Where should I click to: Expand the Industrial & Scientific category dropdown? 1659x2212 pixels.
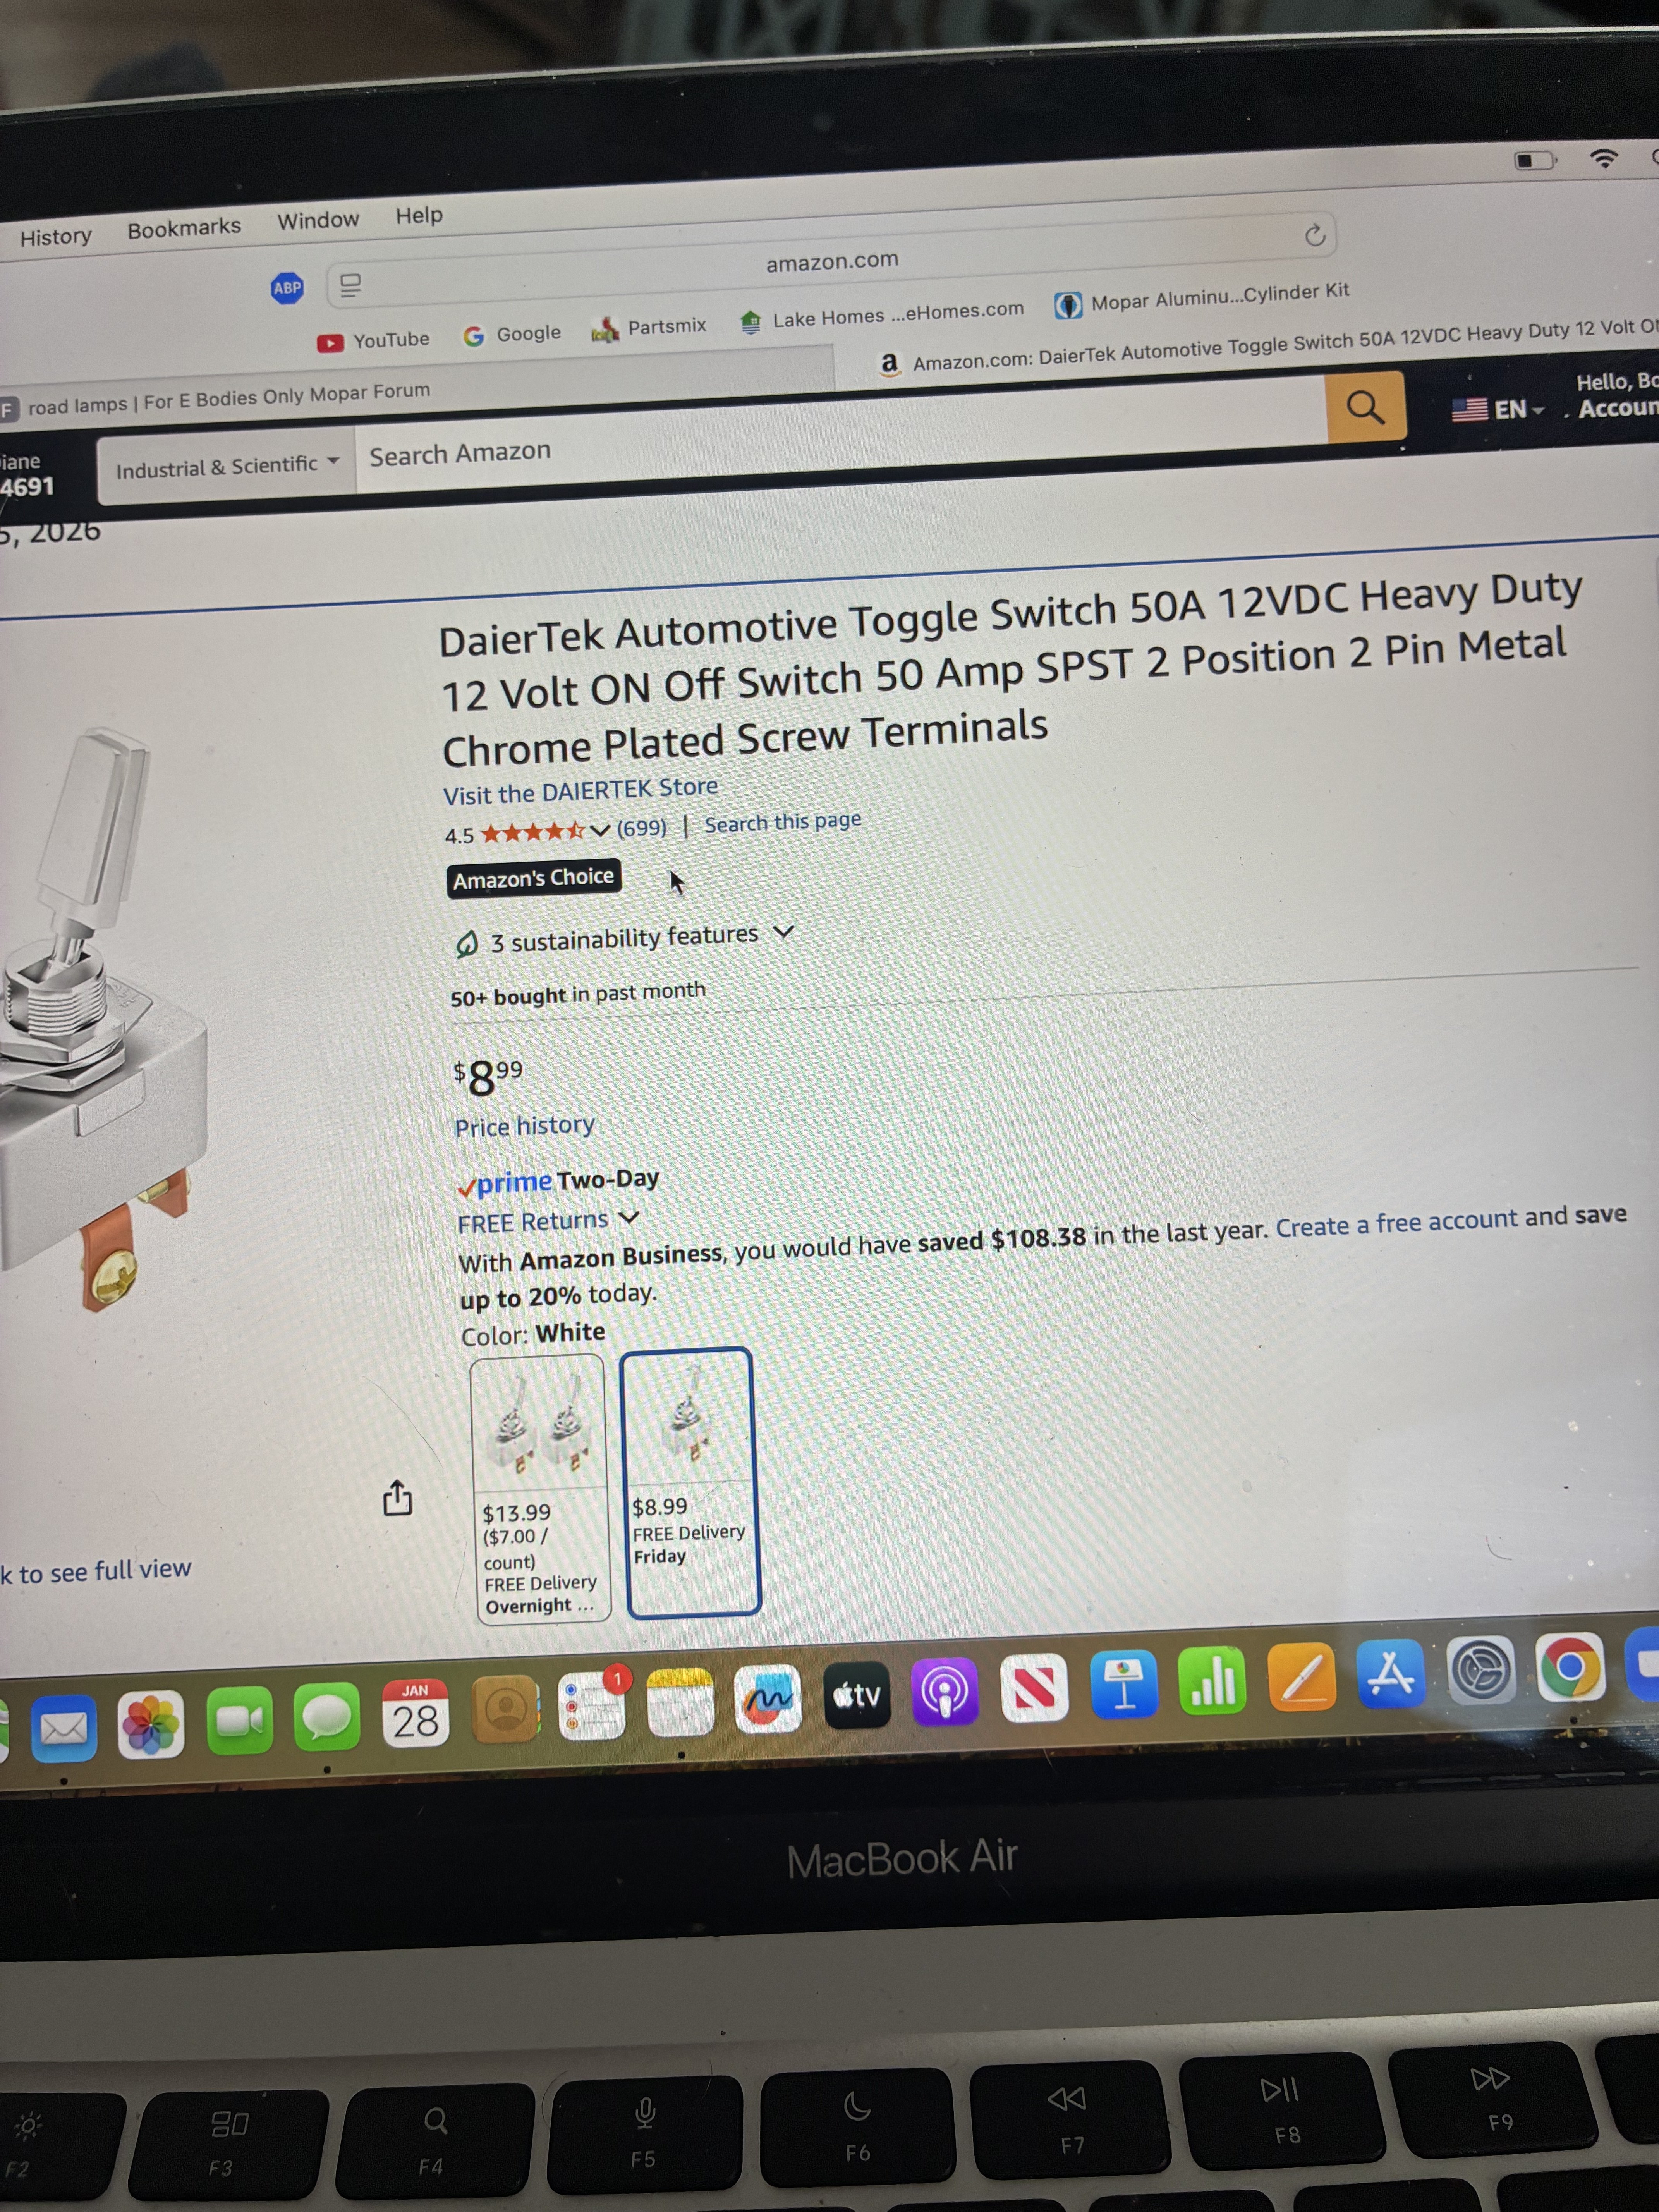click(x=227, y=466)
